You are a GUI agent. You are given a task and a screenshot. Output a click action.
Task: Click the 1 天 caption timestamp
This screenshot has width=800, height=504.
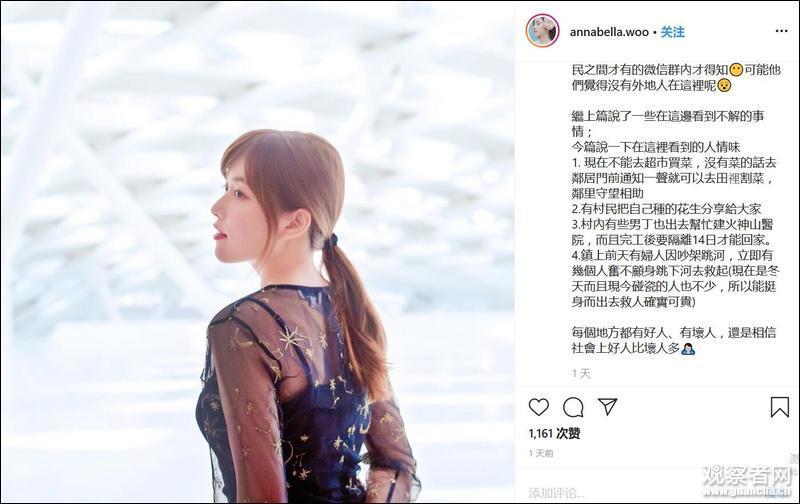click(581, 374)
